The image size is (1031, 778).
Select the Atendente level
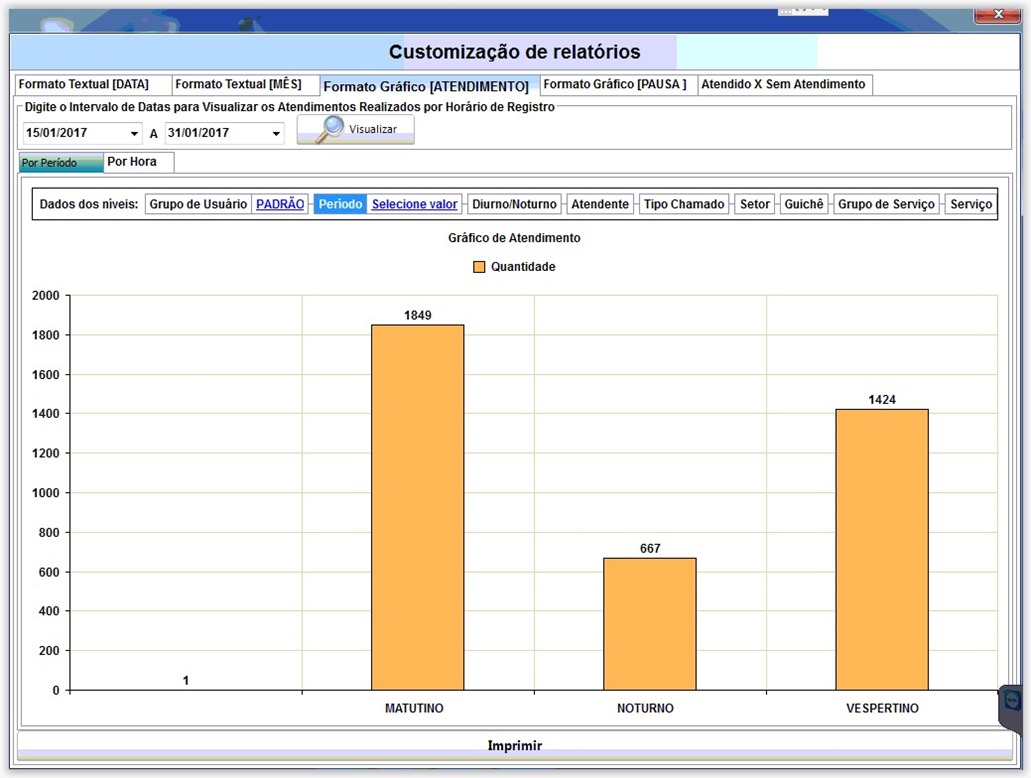[x=600, y=204]
